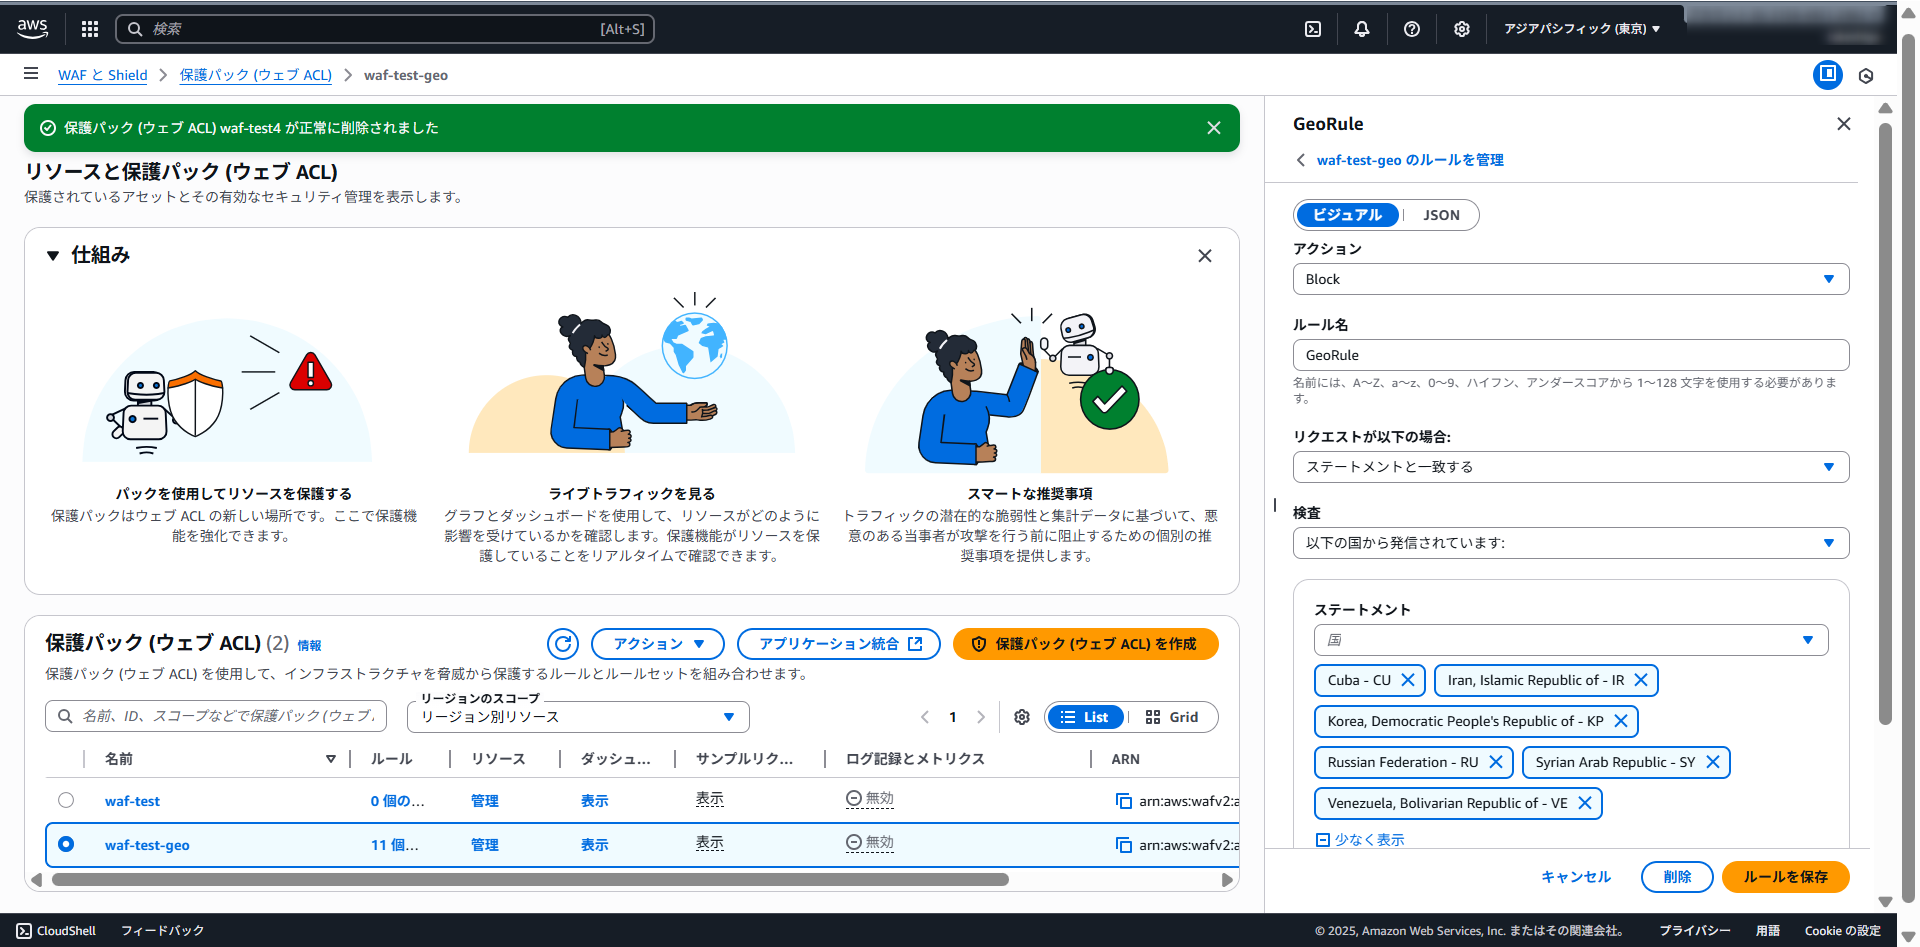
Task: Switch to the JSON editor tab
Action: 1441,215
